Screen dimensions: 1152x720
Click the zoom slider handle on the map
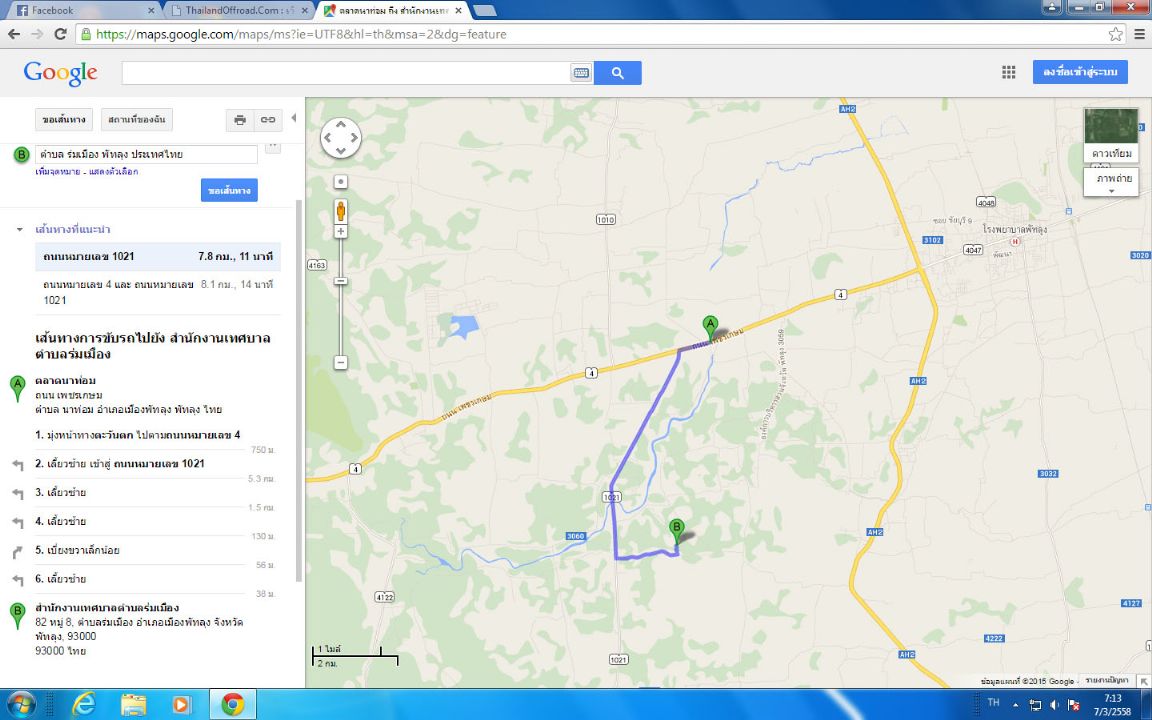point(340,281)
